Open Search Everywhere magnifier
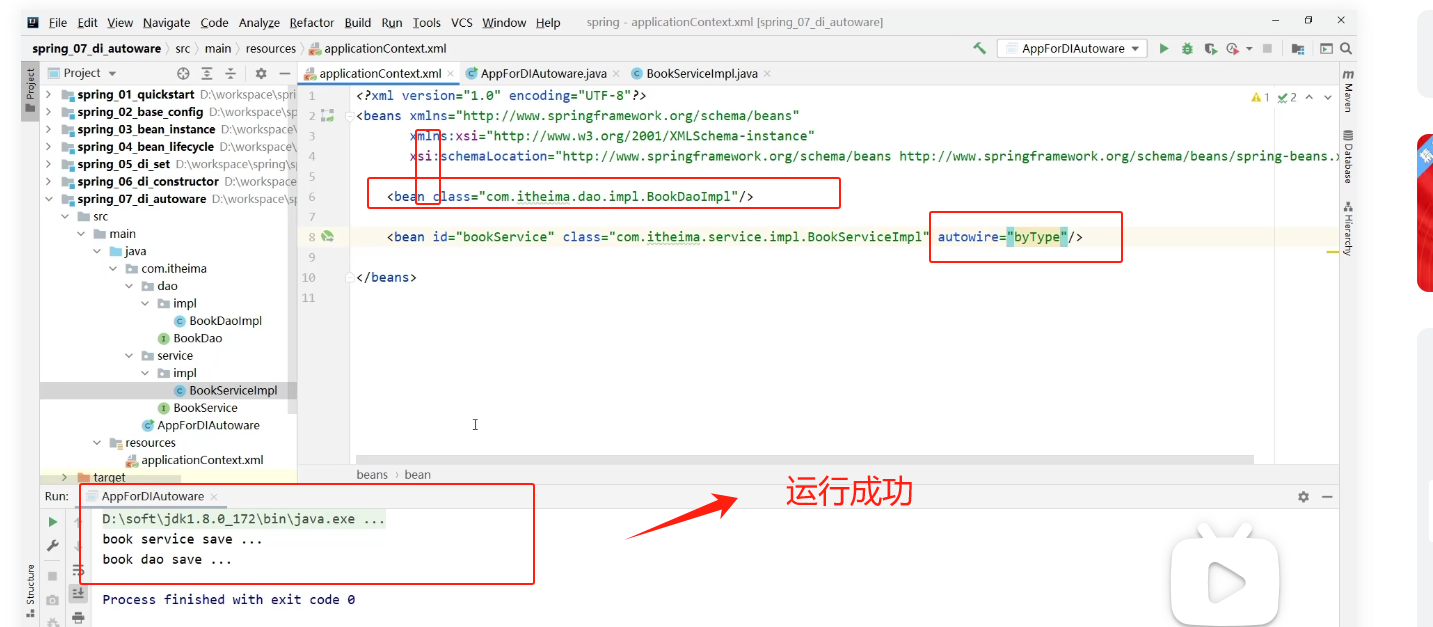The image size is (1433, 627). pos(1347,48)
